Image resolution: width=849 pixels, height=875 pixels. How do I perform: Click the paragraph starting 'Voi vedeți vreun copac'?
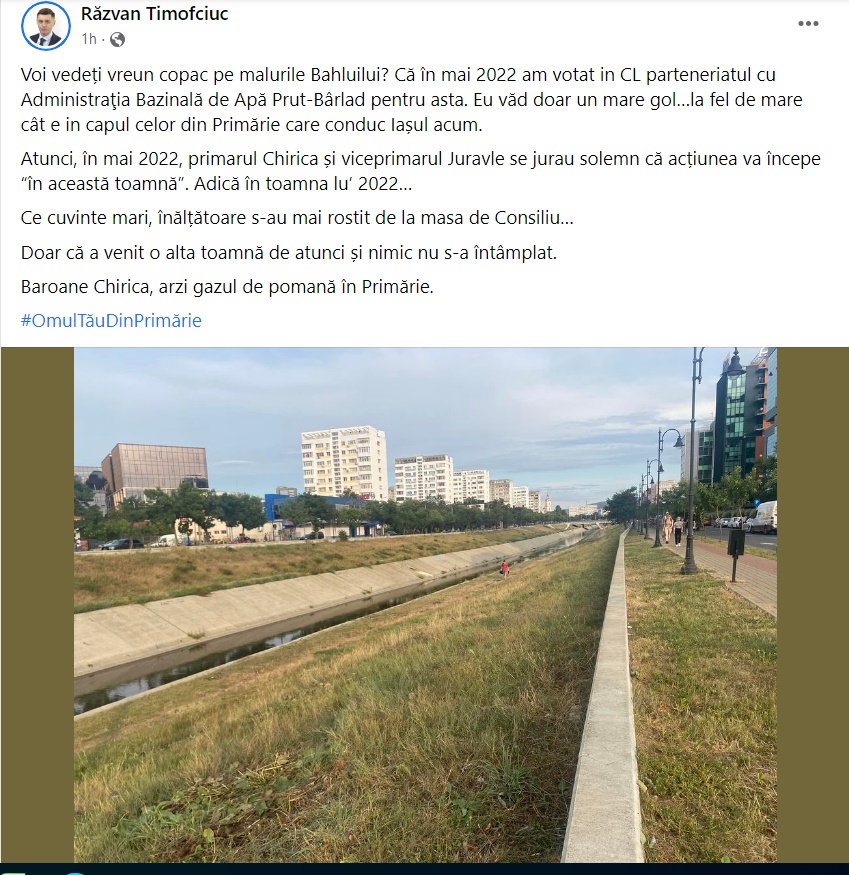coord(411,99)
